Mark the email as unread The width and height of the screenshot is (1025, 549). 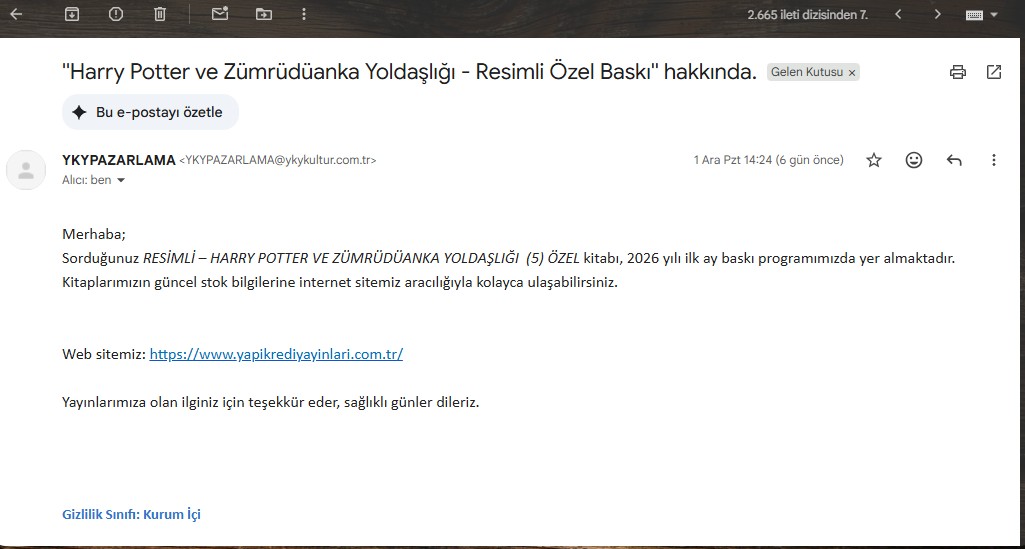click(x=220, y=14)
